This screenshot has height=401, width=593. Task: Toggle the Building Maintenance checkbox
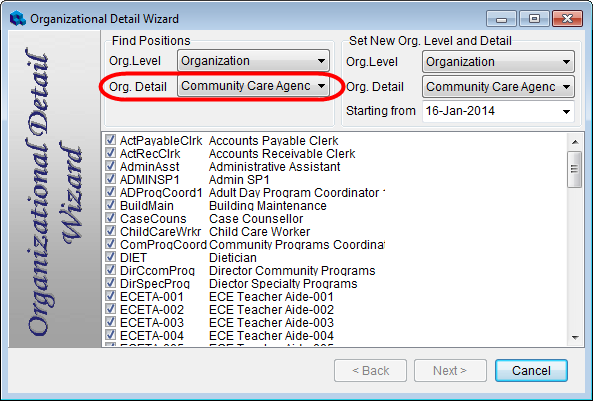click(x=110, y=205)
